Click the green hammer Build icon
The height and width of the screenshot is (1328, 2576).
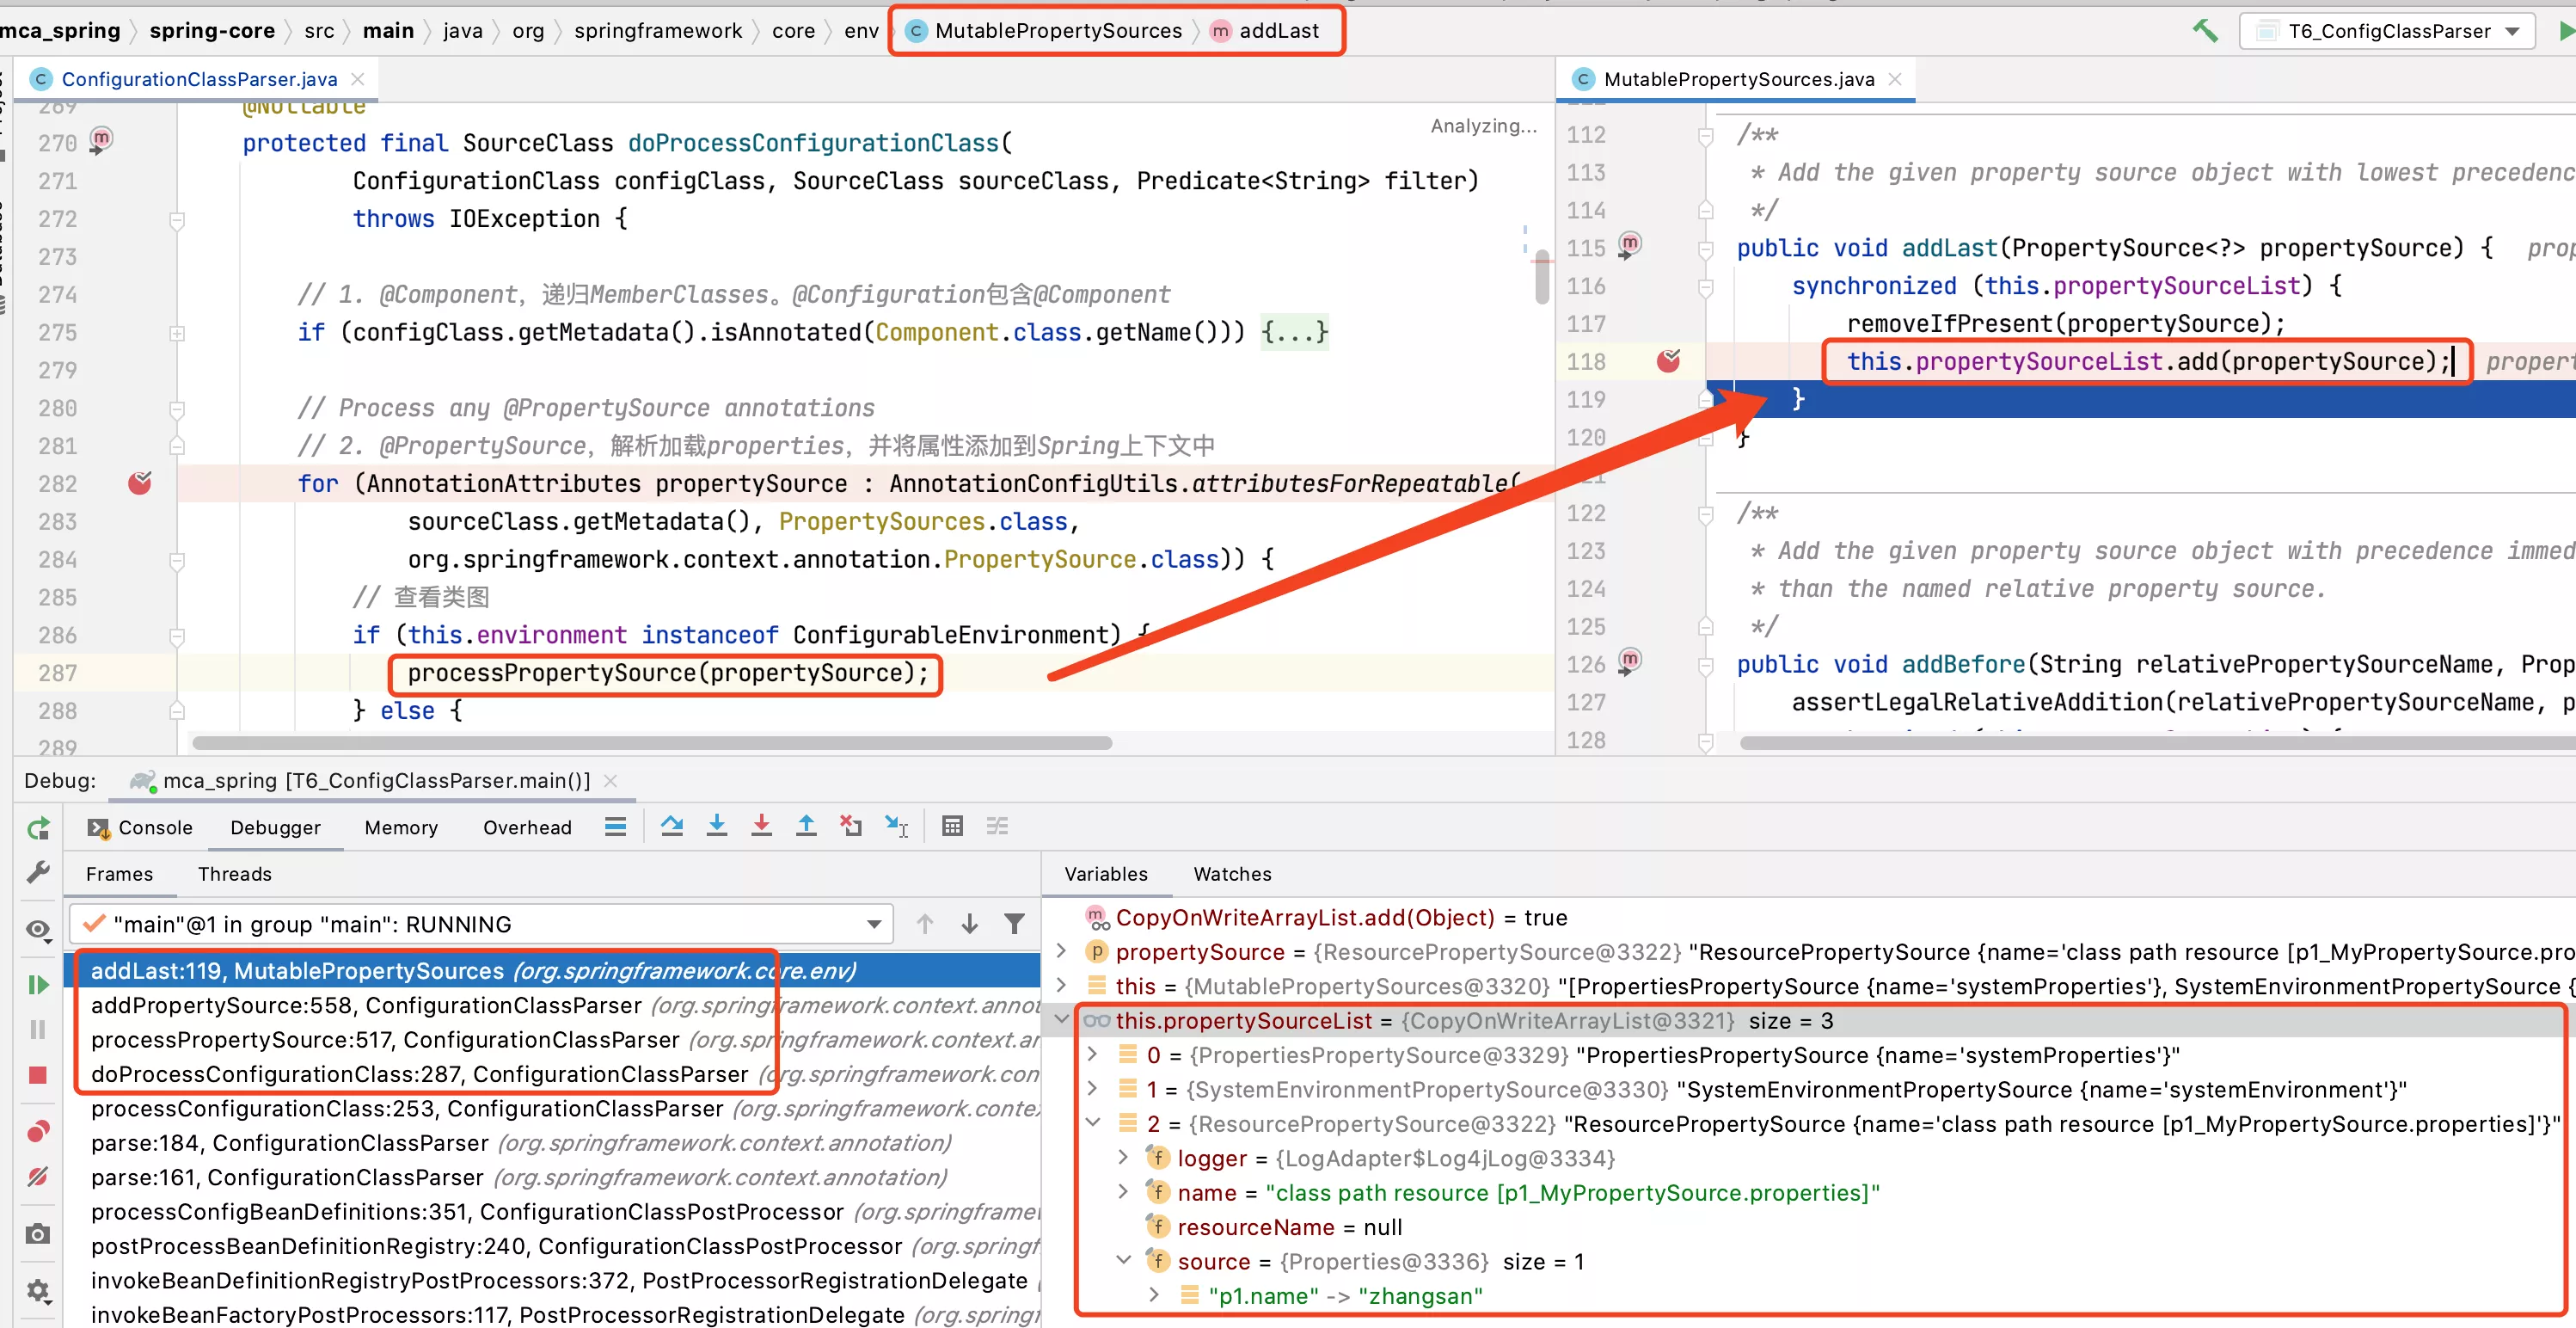pyautogui.click(x=2204, y=31)
